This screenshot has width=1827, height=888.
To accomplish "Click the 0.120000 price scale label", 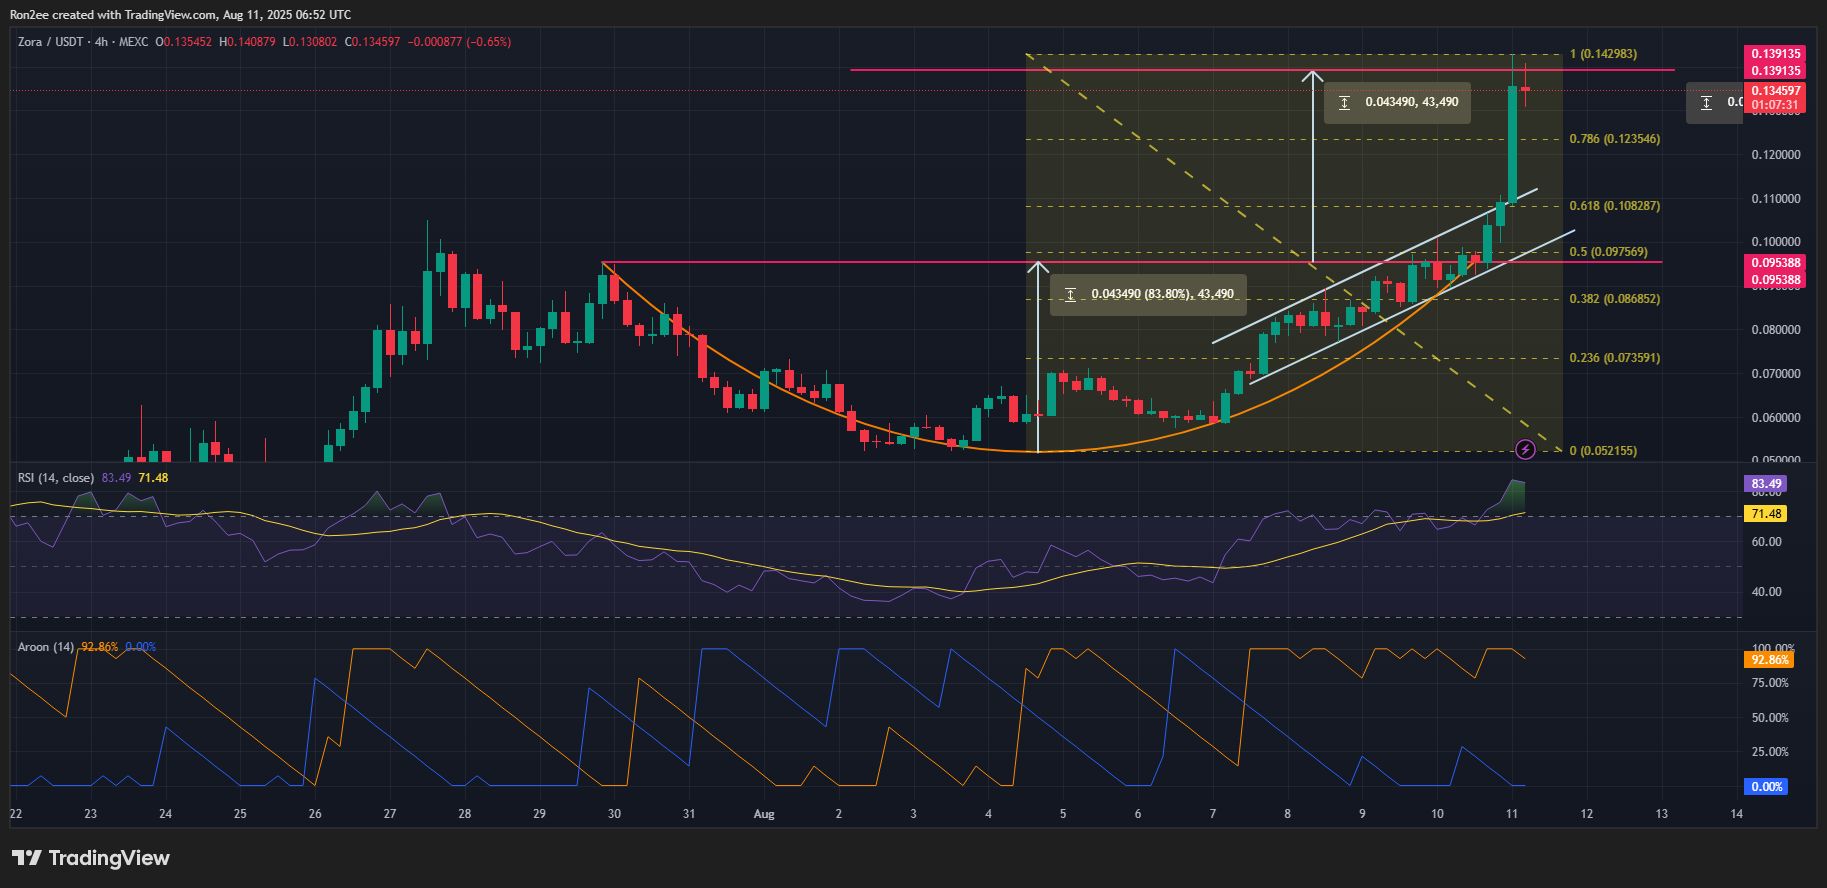I will pos(1774,155).
